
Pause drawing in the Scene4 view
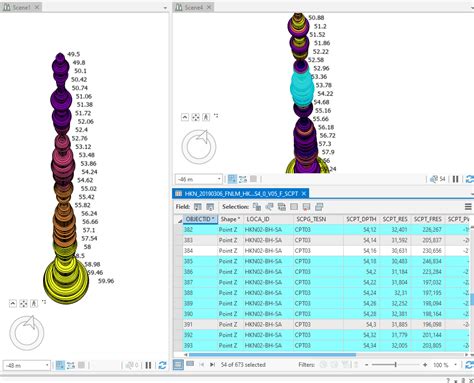coord(455,179)
